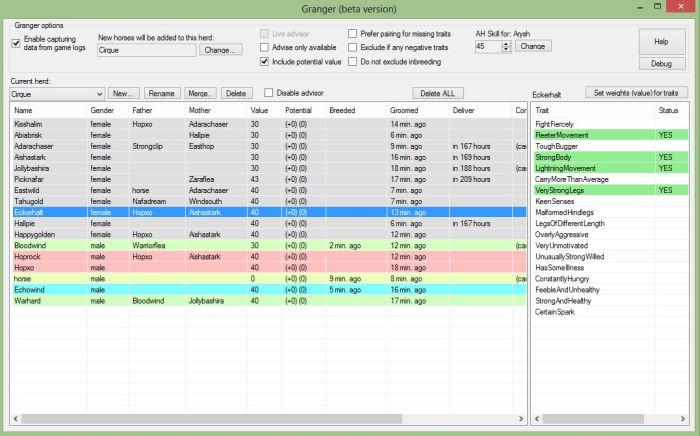Sort by the Value column header
700x436 pixels.
click(x=260, y=109)
